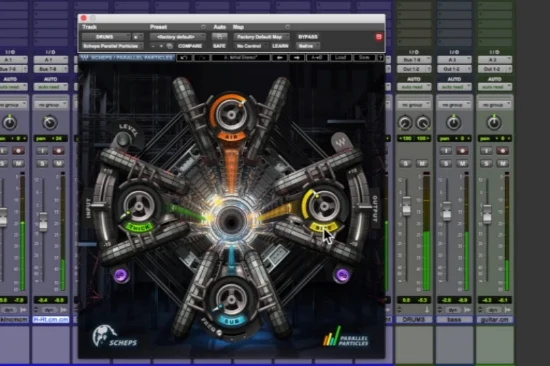This screenshot has width=550, height=366.
Task: Open the factory default preset dropdown
Action: 177,36
